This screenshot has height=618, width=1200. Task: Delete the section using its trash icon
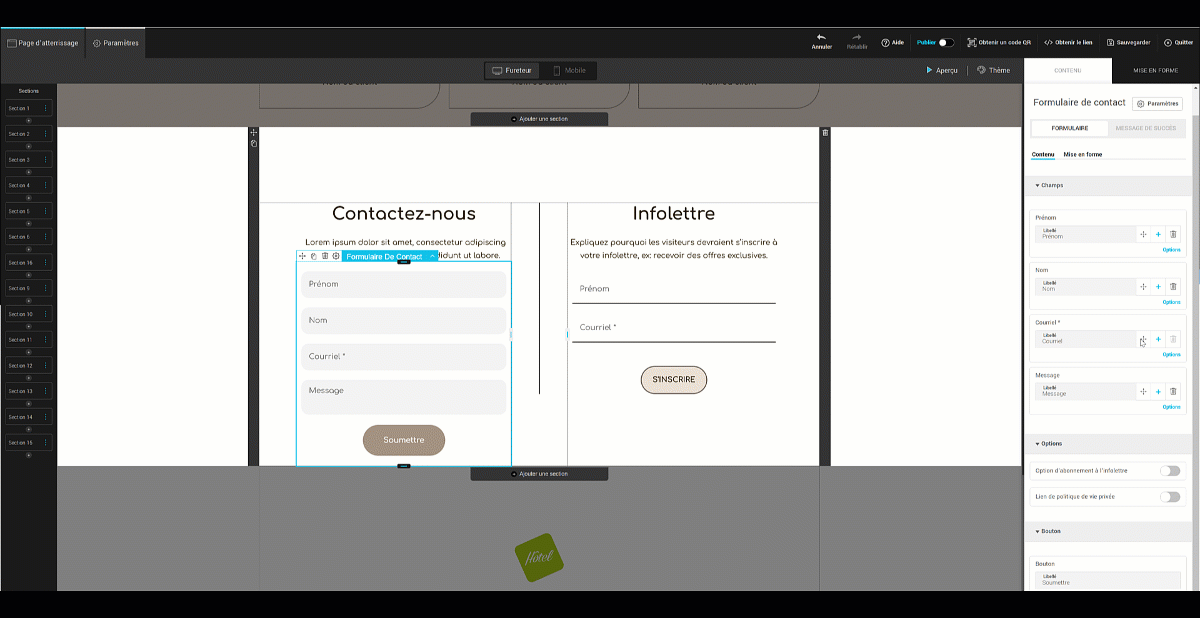(x=825, y=133)
